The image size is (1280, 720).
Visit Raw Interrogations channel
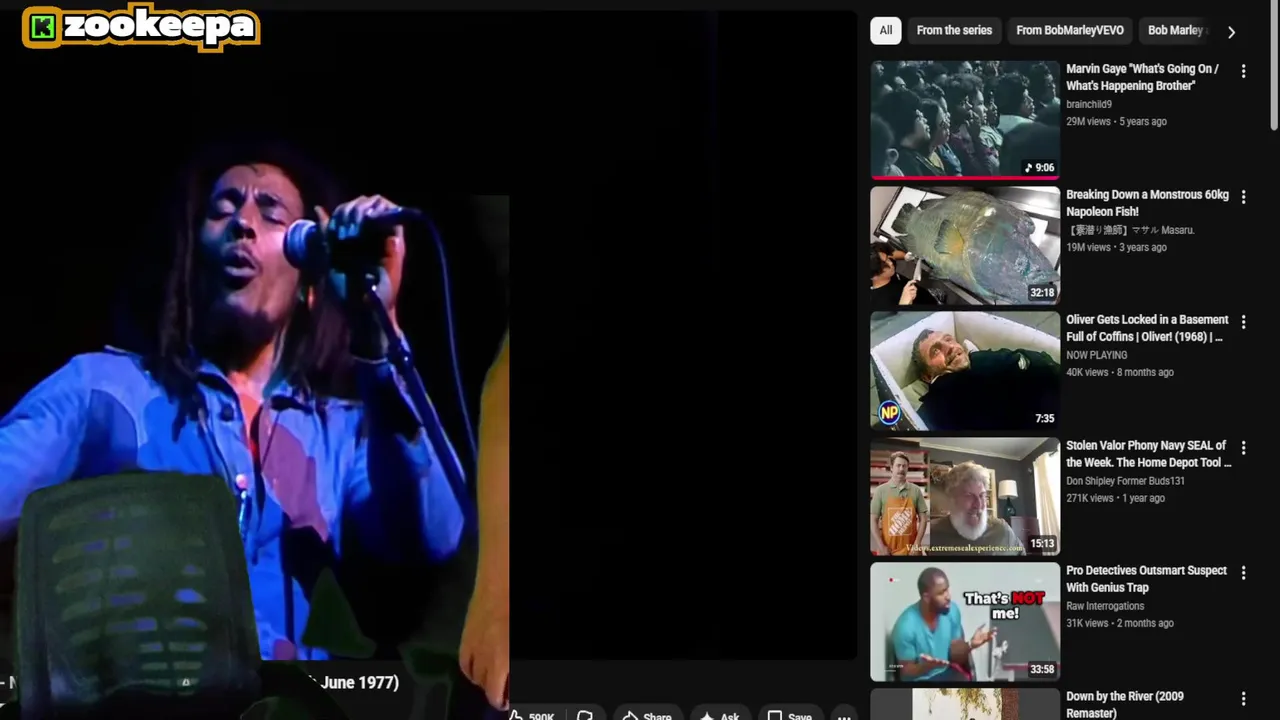point(1105,606)
